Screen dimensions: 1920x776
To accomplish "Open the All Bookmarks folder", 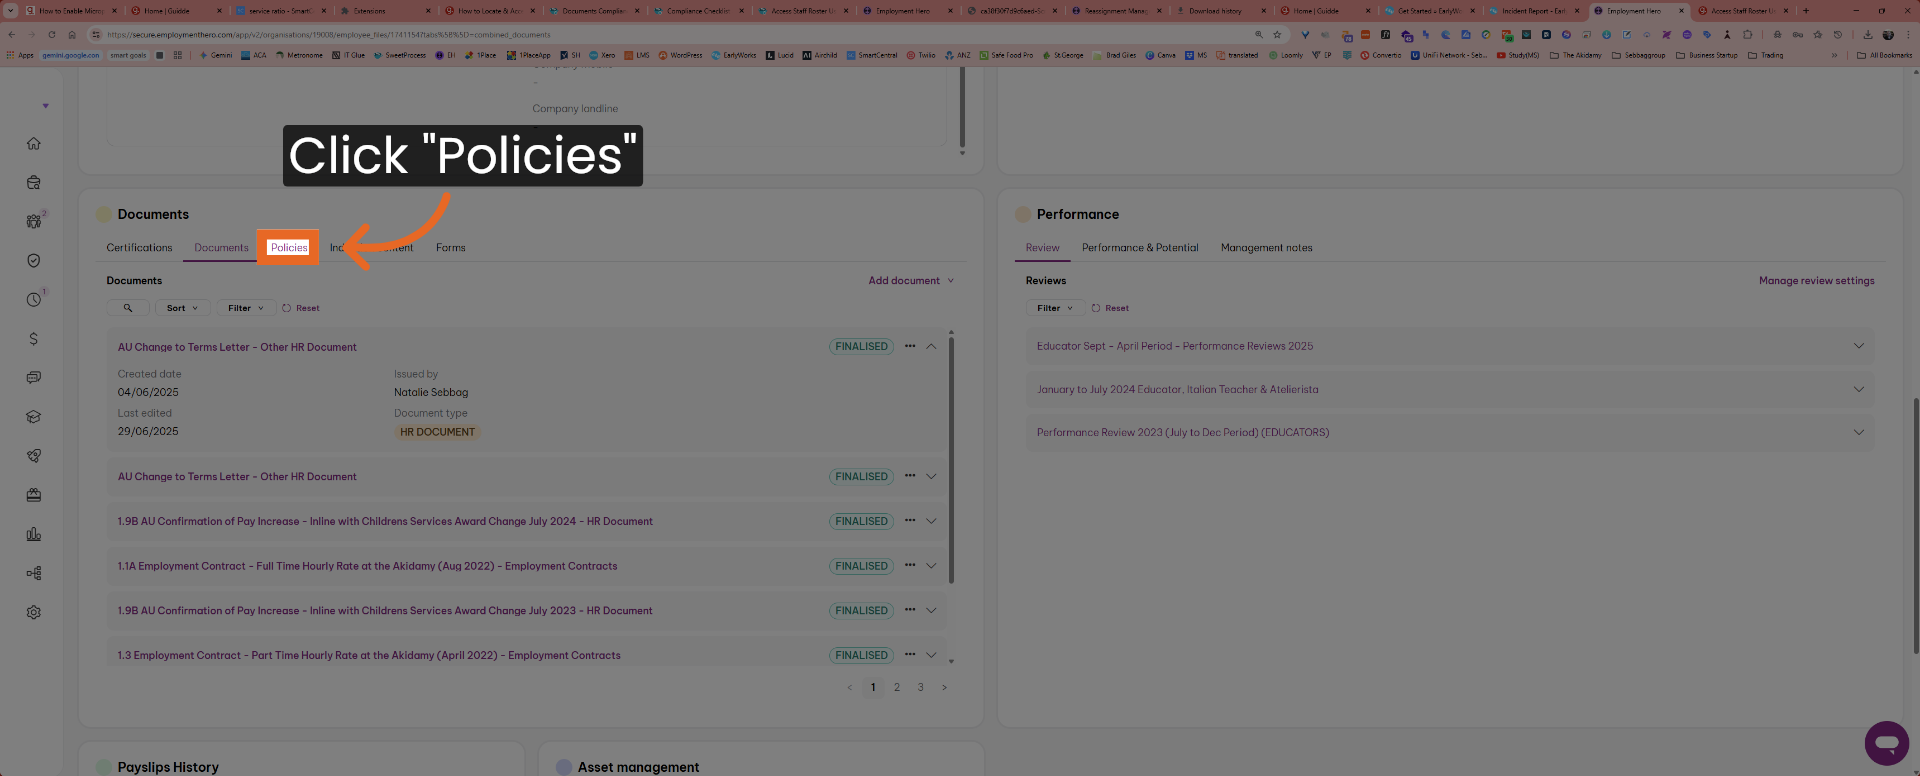I will (x=1884, y=55).
